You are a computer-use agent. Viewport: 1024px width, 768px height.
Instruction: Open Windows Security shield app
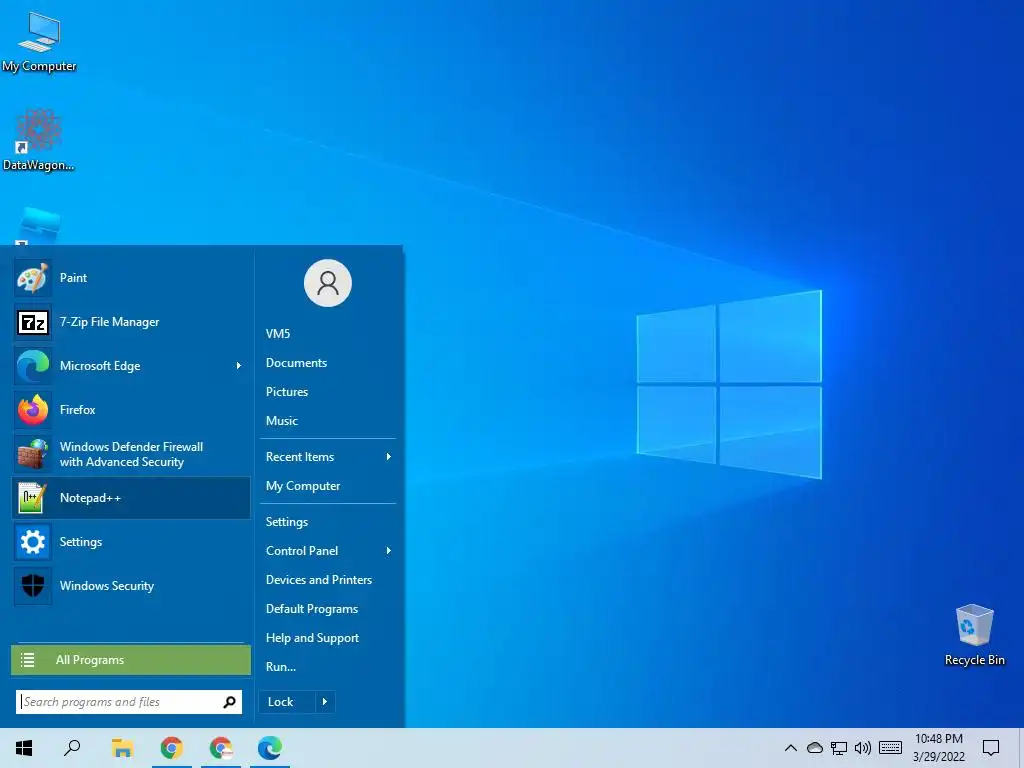131,586
